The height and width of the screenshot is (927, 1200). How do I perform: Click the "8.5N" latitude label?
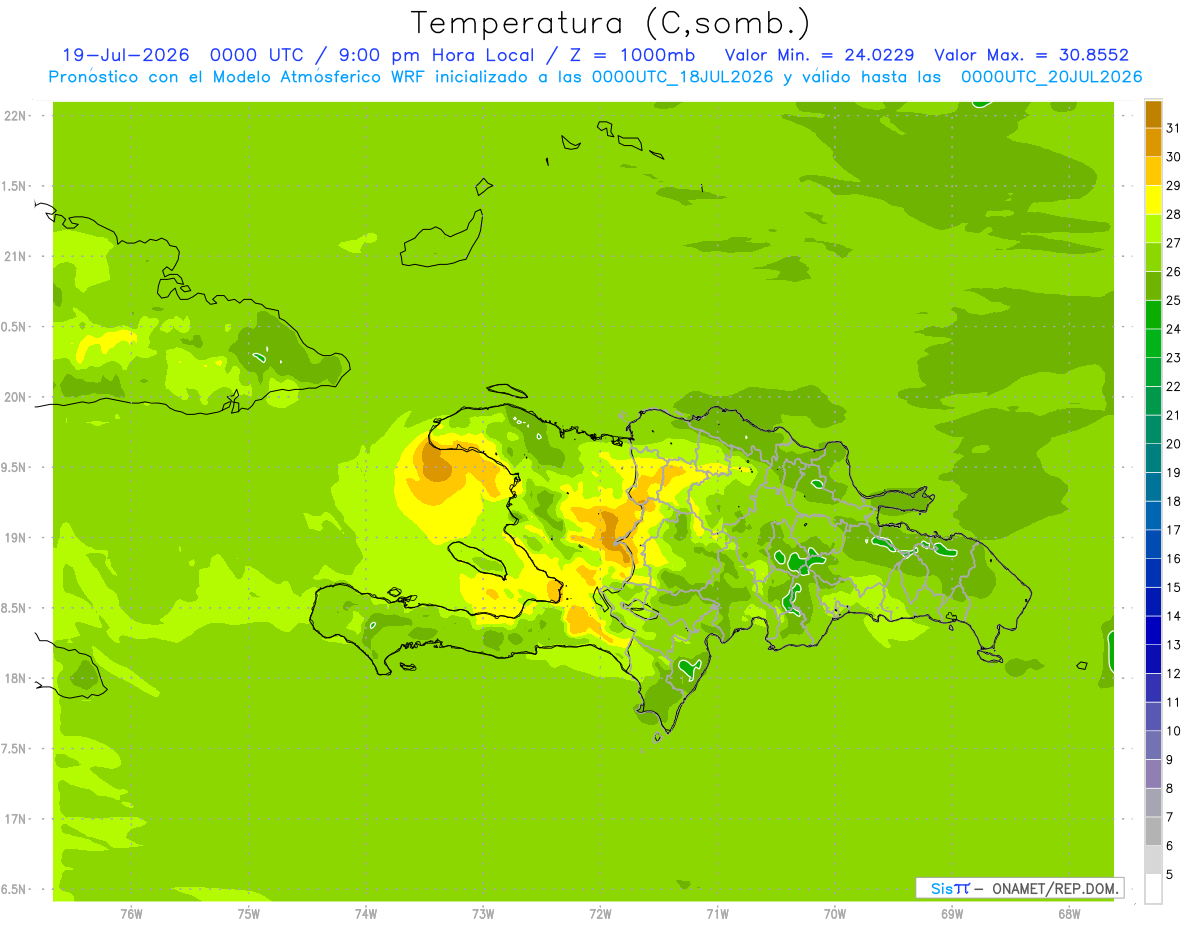pyautogui.click(x=15, y=608)
